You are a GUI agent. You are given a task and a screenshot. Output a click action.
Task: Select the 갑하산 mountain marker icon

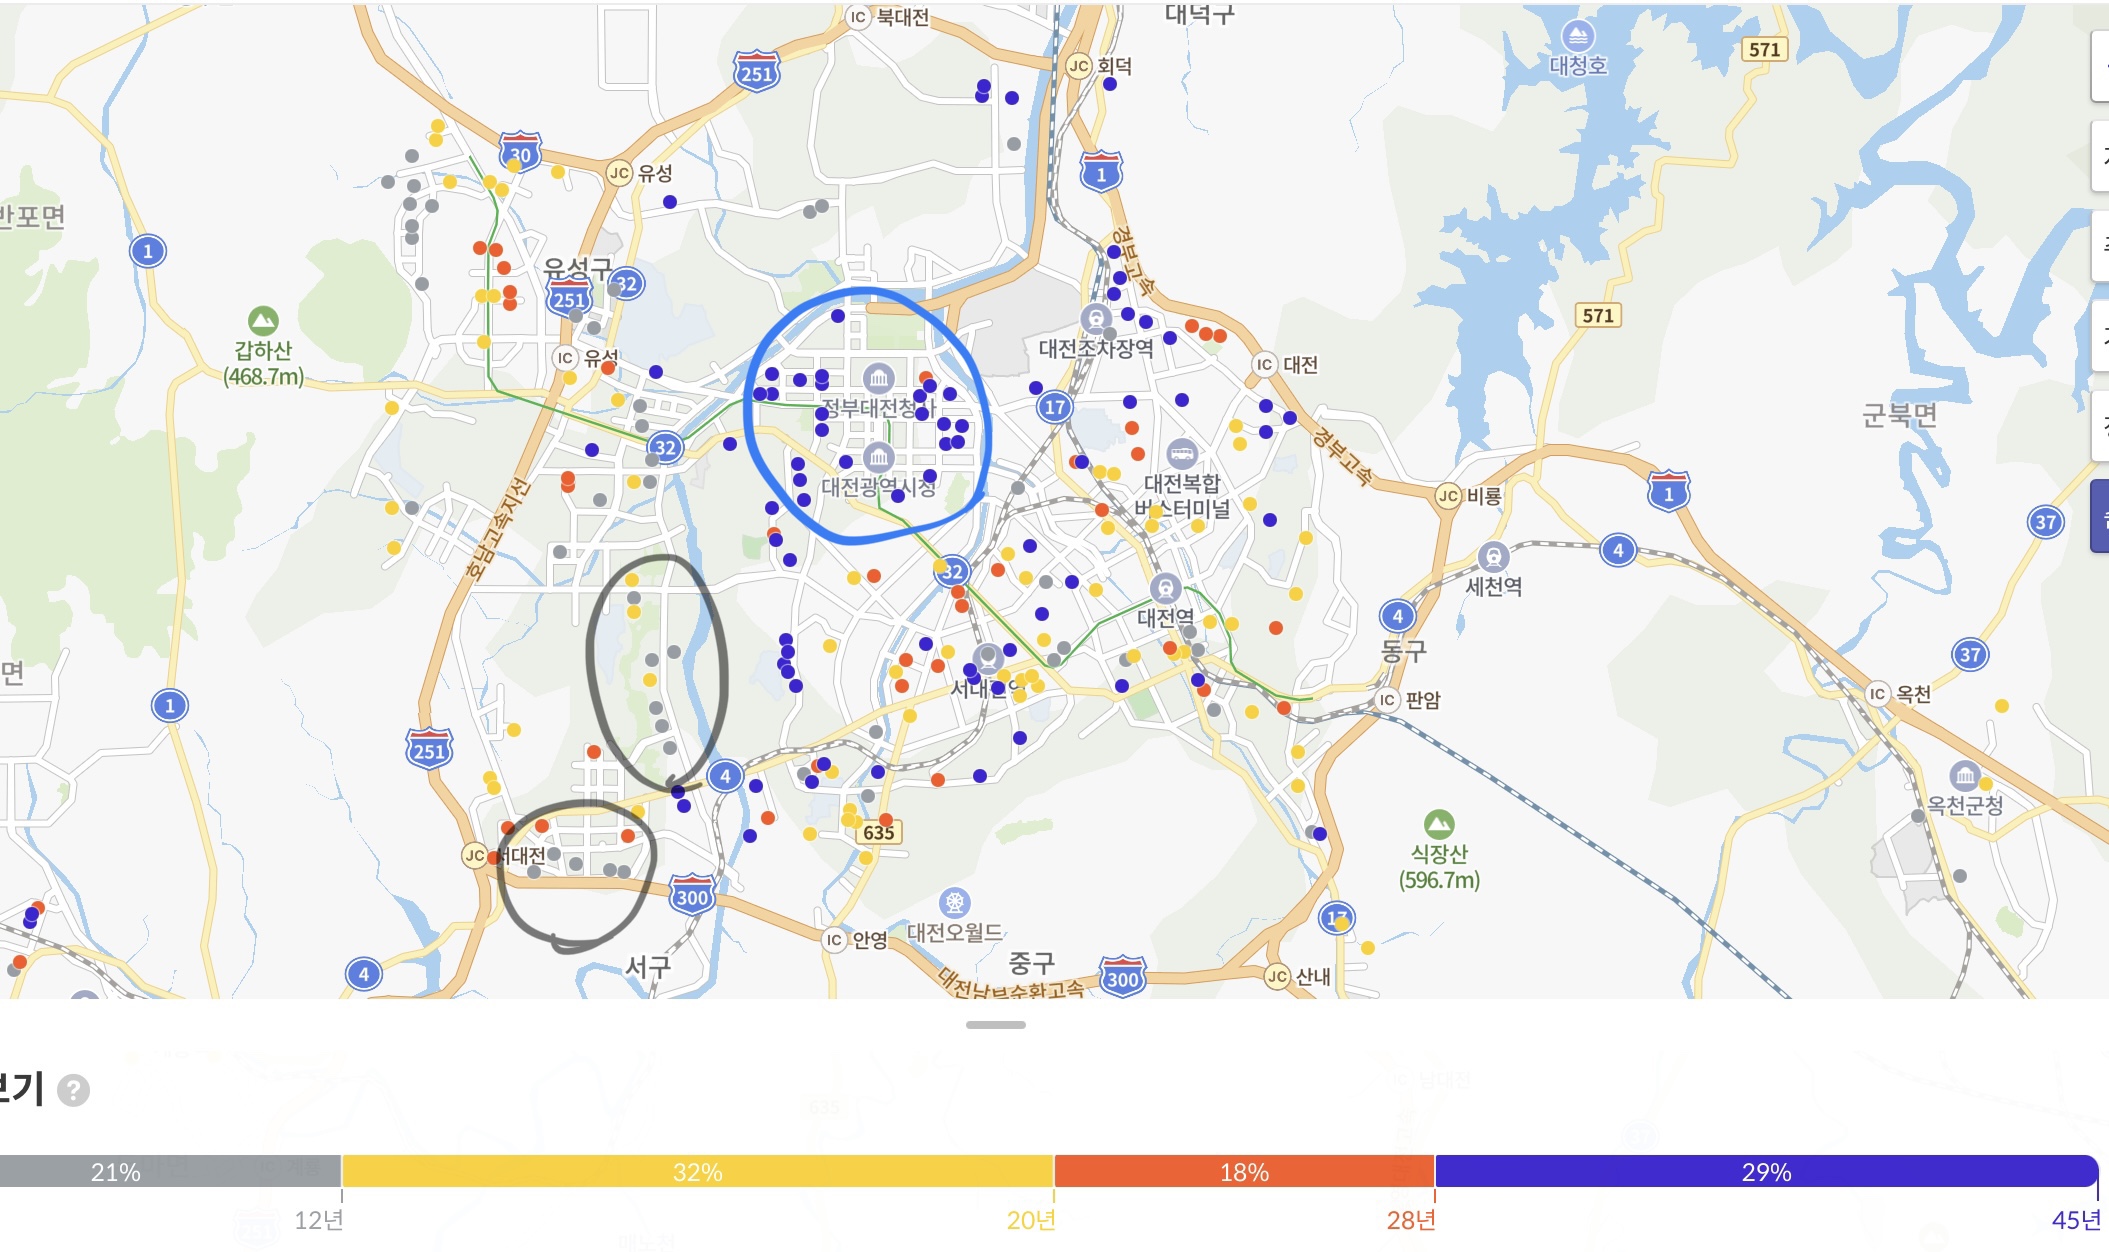point(263,321)
